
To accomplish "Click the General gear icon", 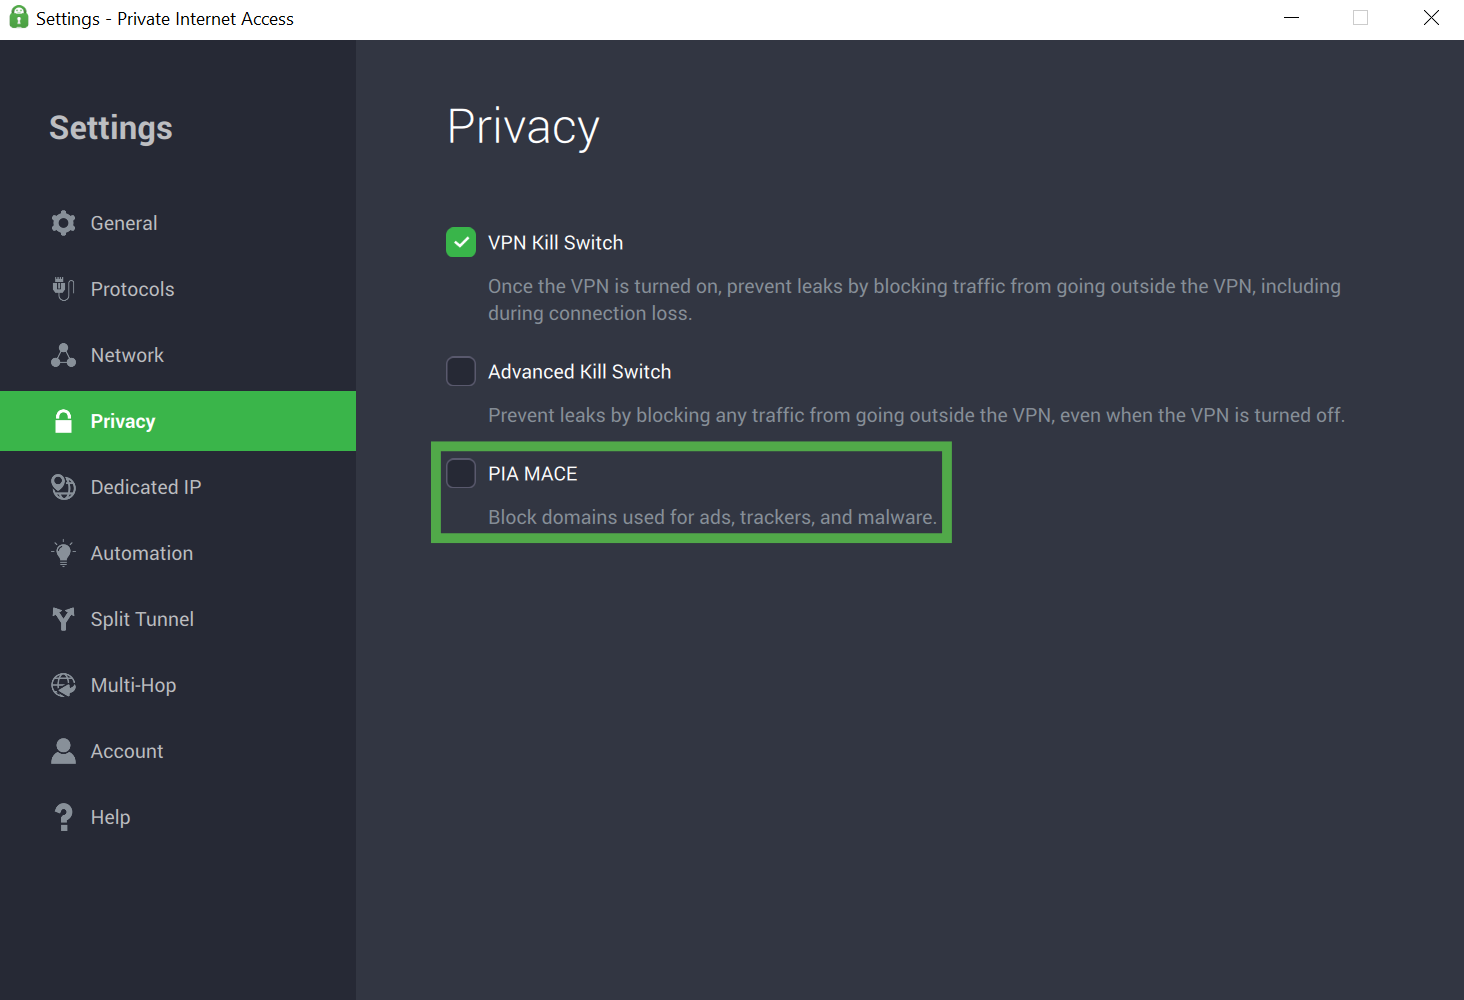I will (x=63, y=223).
